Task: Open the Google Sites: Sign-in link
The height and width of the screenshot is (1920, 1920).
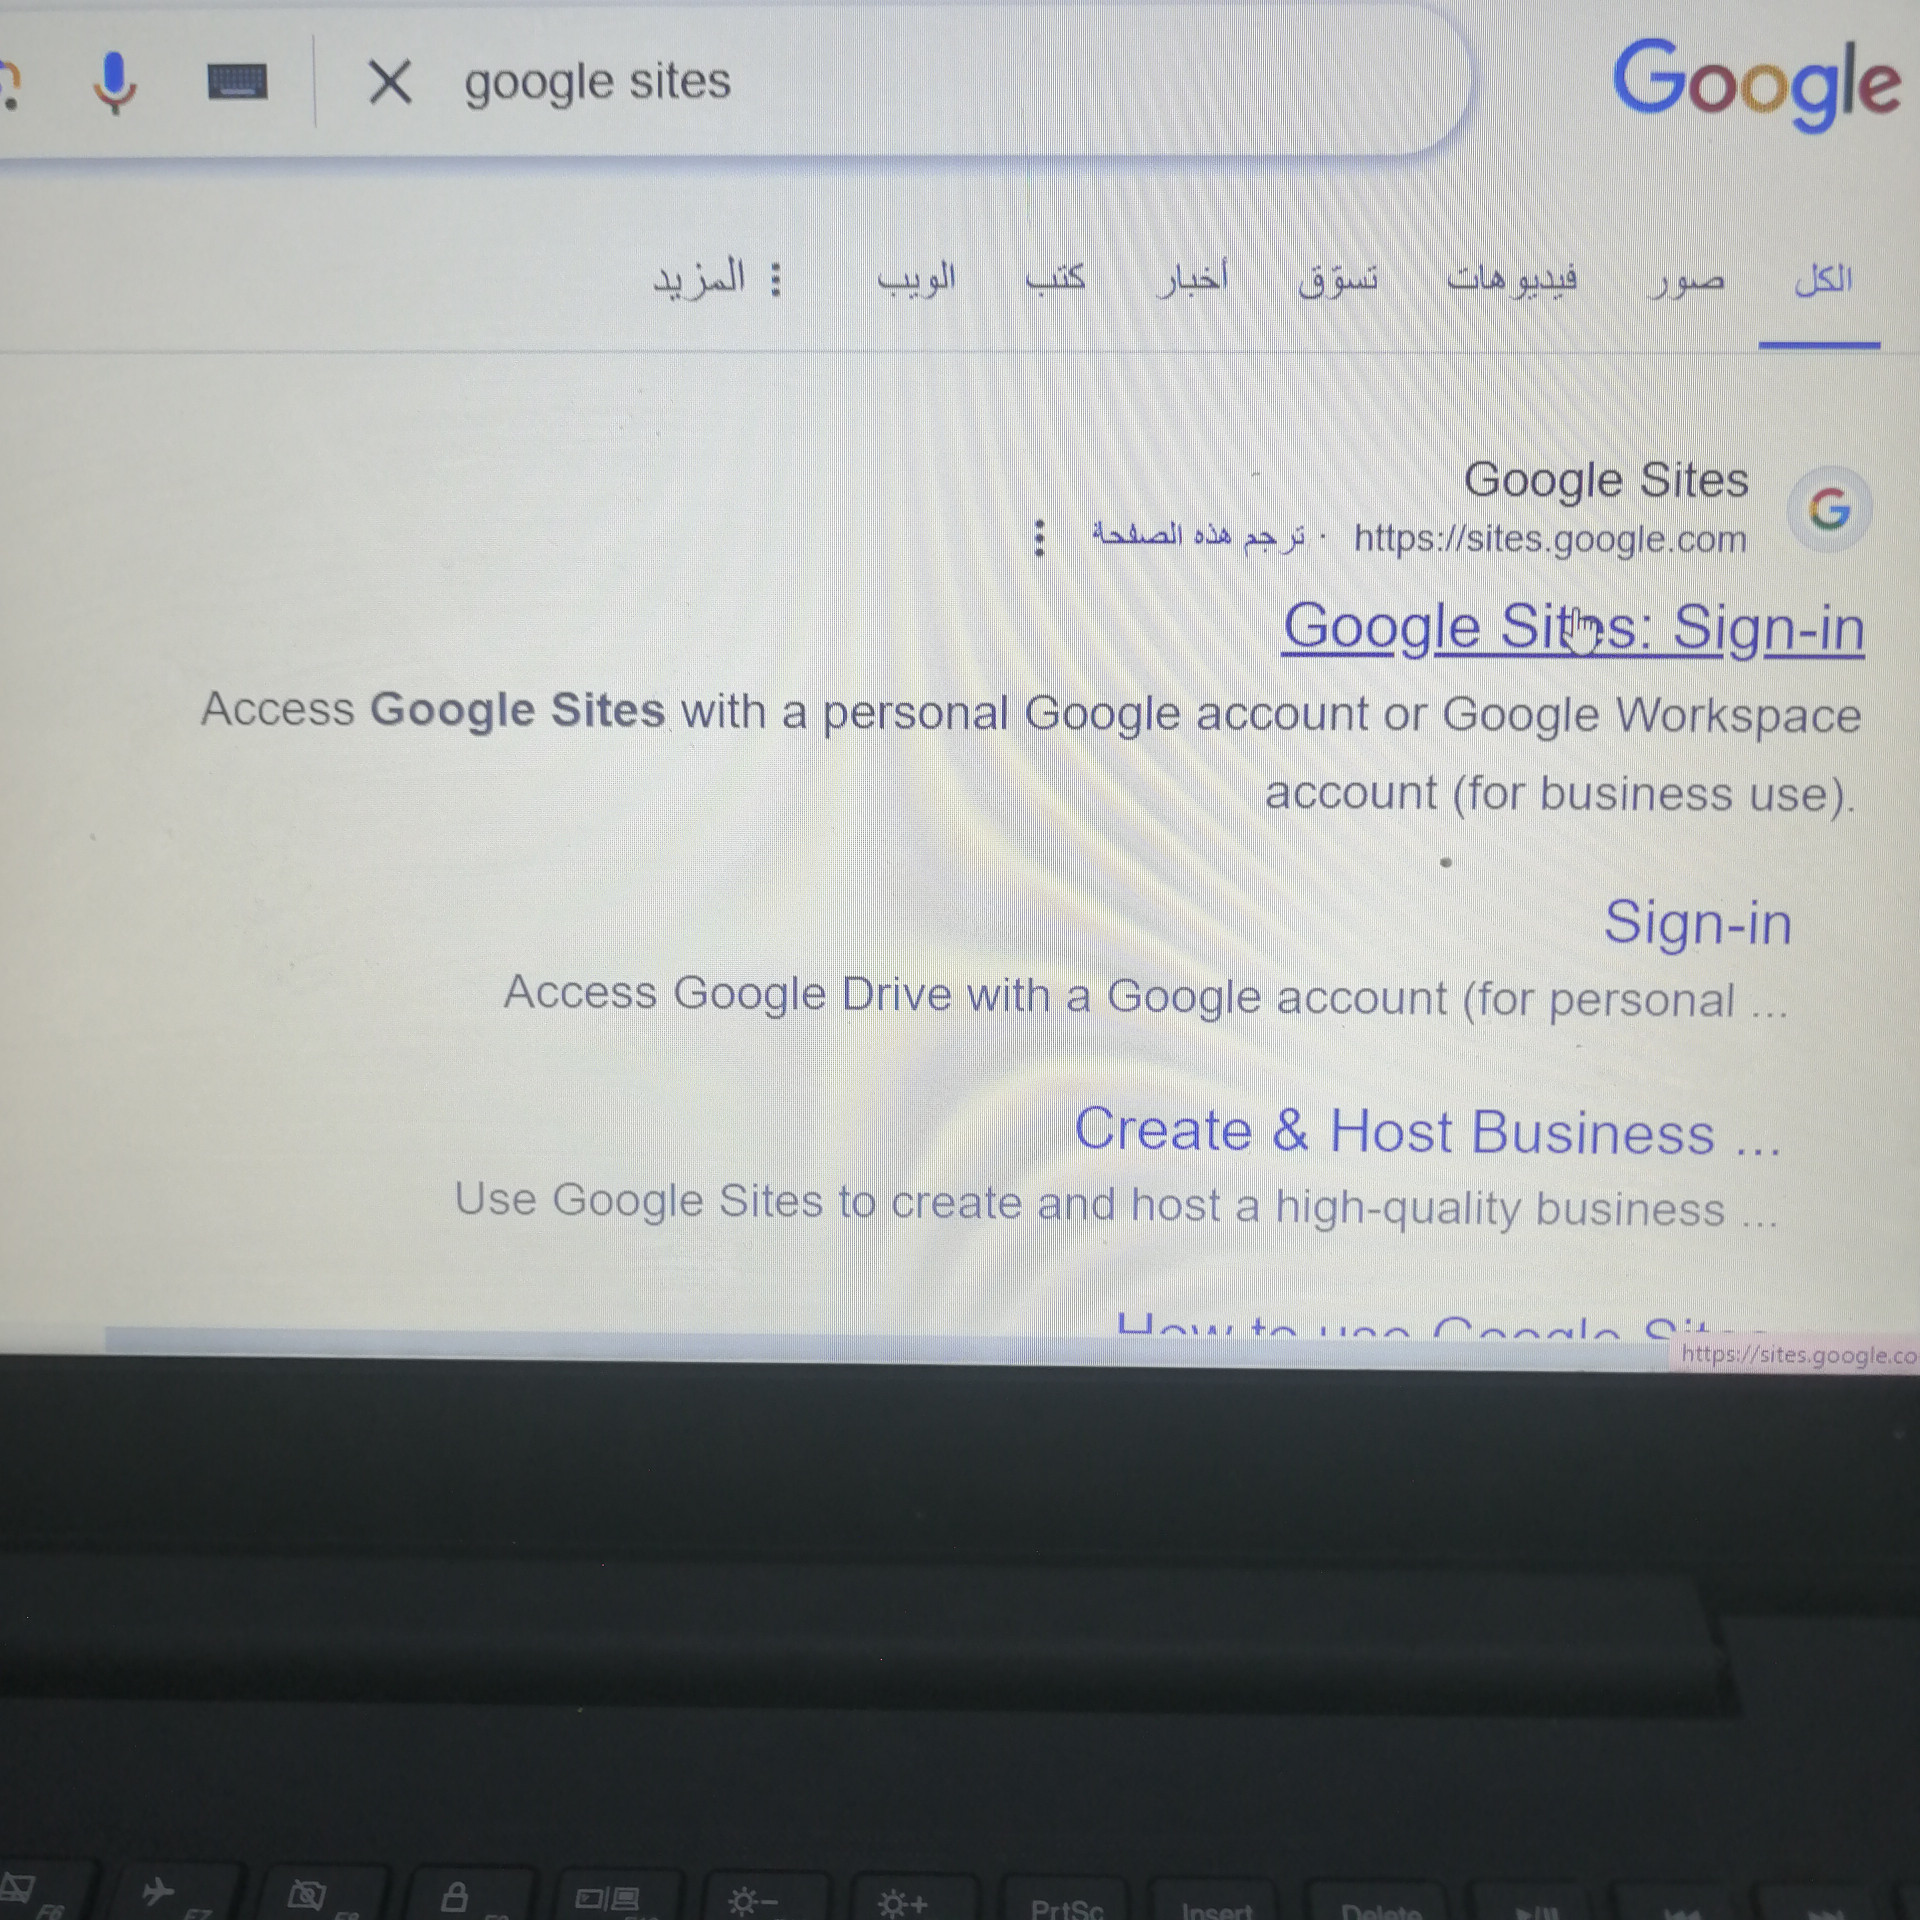Action: coord(1573,628)
